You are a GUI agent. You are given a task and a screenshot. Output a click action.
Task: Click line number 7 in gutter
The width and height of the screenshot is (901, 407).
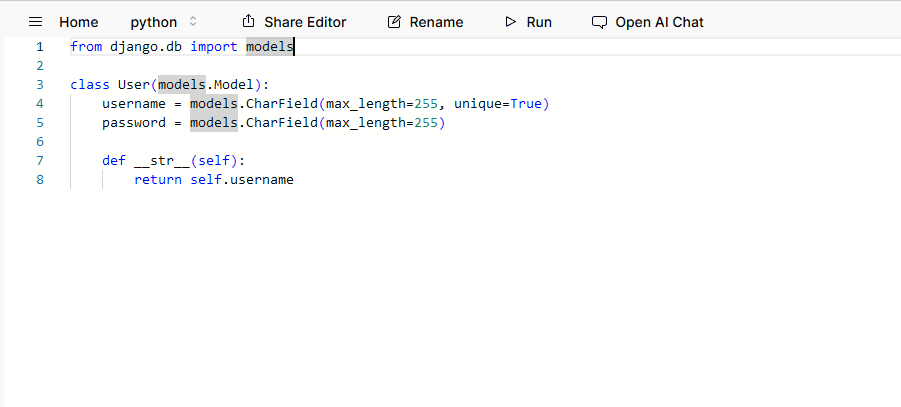point(40,160)
